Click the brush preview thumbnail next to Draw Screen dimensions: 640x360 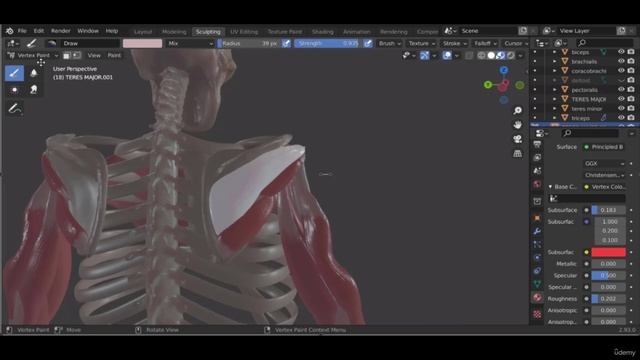point(51,43)
